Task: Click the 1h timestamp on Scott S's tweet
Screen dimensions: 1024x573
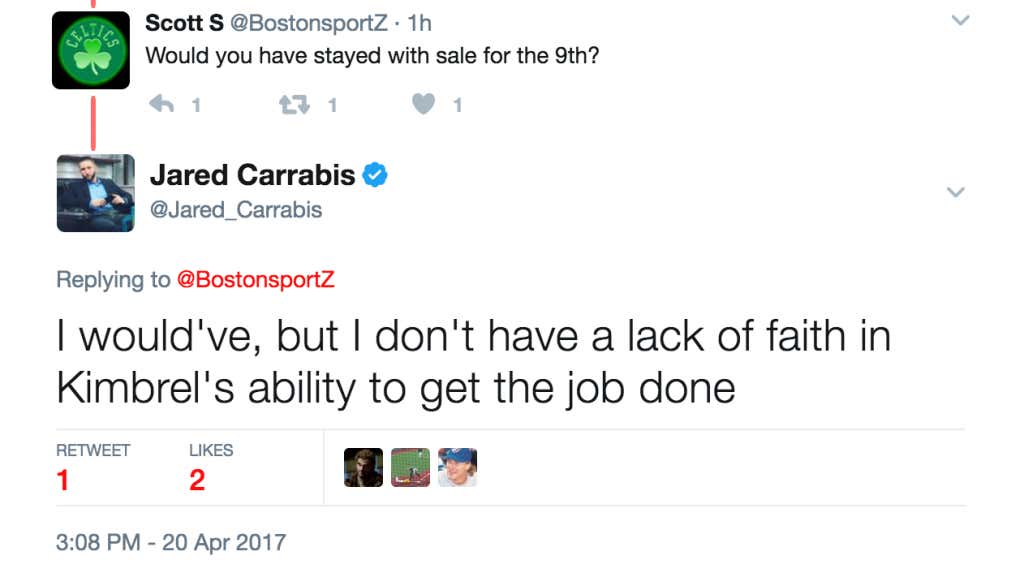Action: [419, 24]
